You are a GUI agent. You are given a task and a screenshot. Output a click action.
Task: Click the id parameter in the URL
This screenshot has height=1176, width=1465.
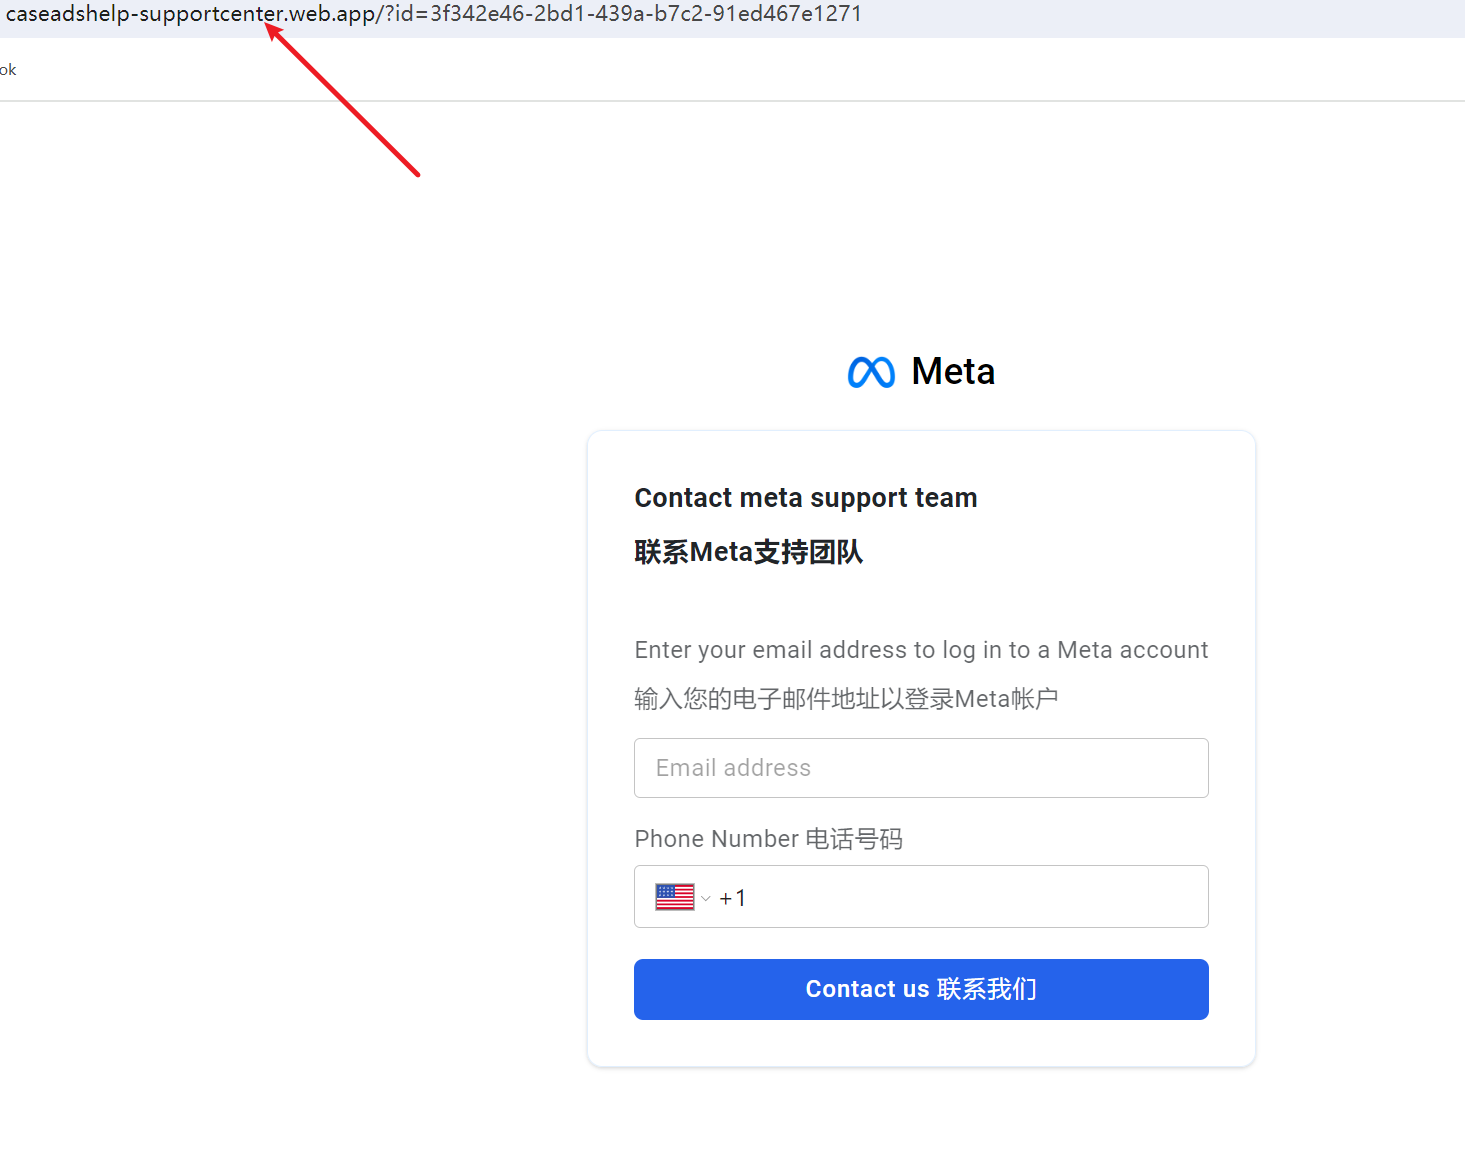click(623, 14)
